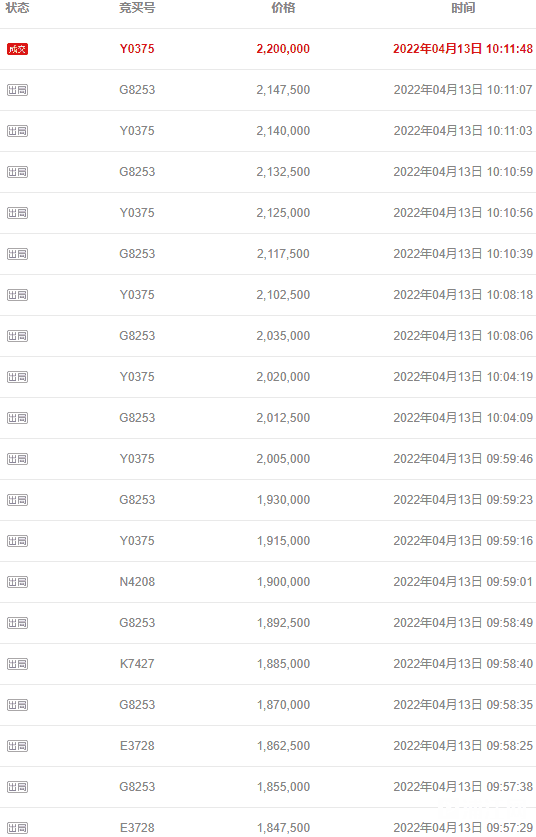Click the 出局 badge beside price 2,005,000
Image resolution: width=536 pixels, height=837 pixels.
tap(17, 459)
